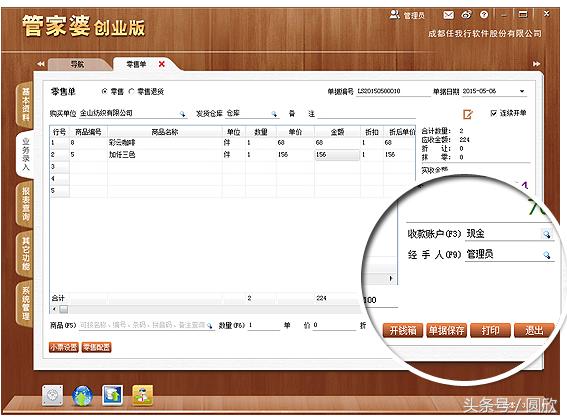Click the scroll right arrow near table
Image resolution: width=567 pixels, height=419 pixels.
click(391, 278)
